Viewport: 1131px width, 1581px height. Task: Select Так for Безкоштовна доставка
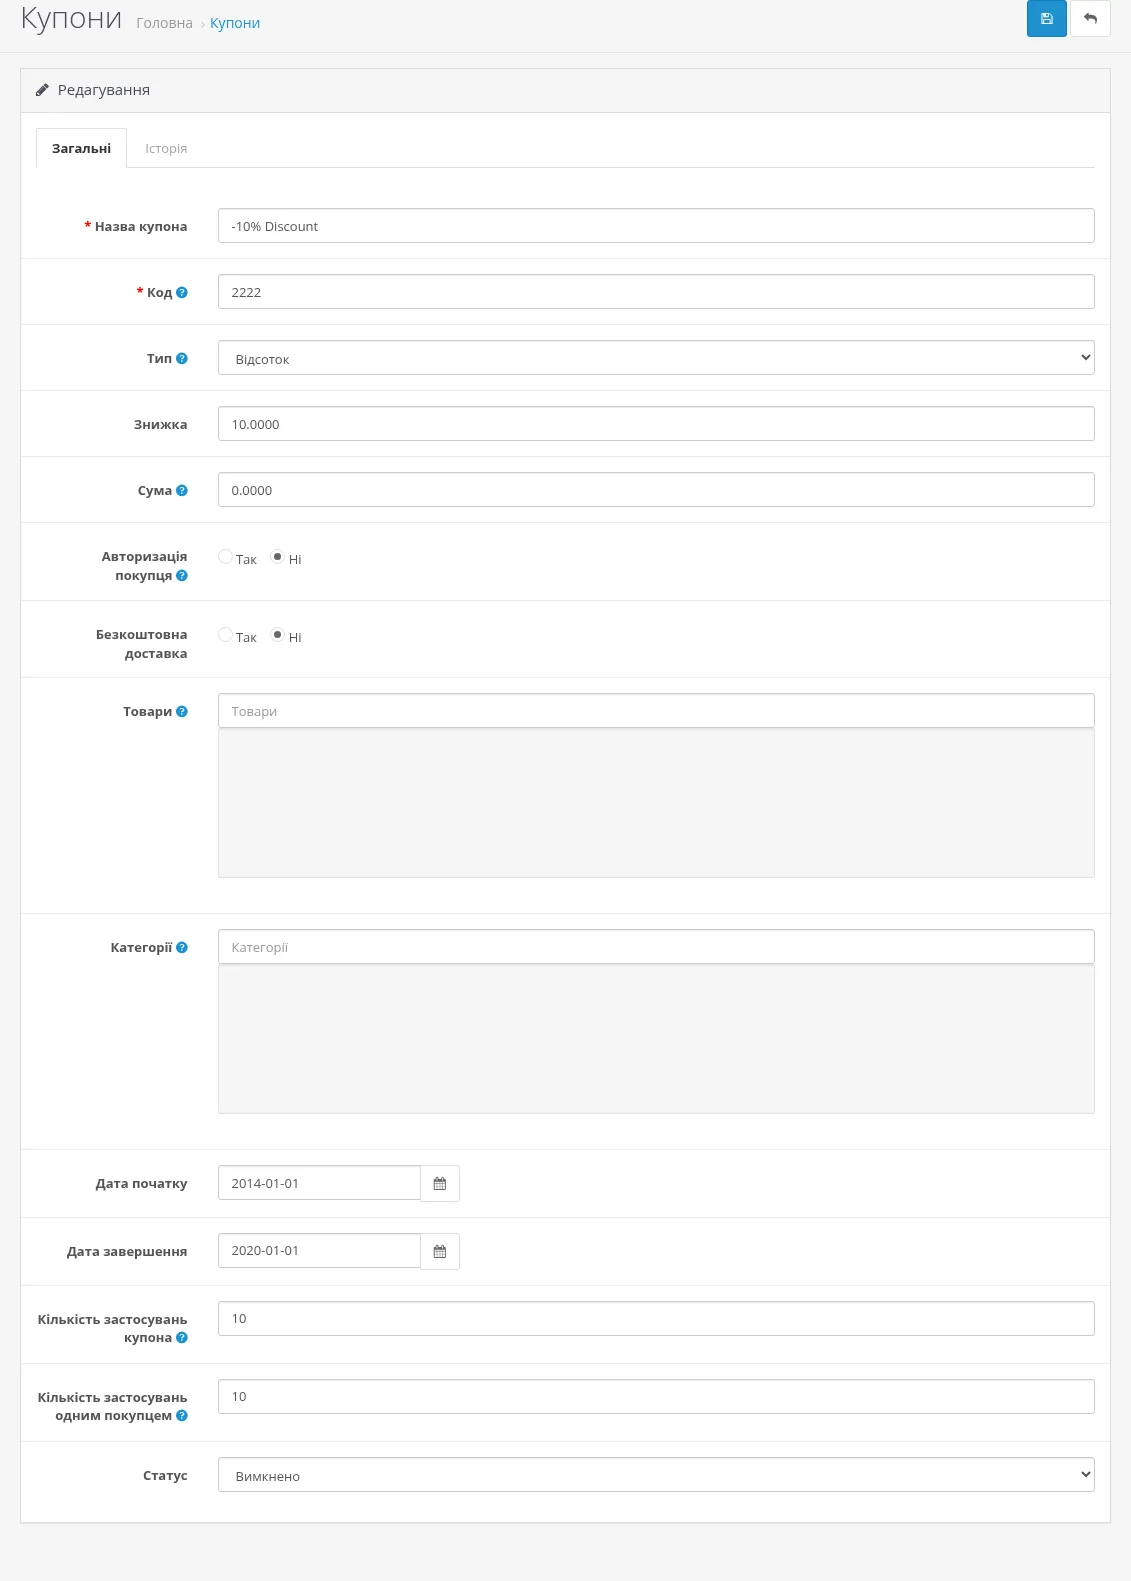pos(225,635)
